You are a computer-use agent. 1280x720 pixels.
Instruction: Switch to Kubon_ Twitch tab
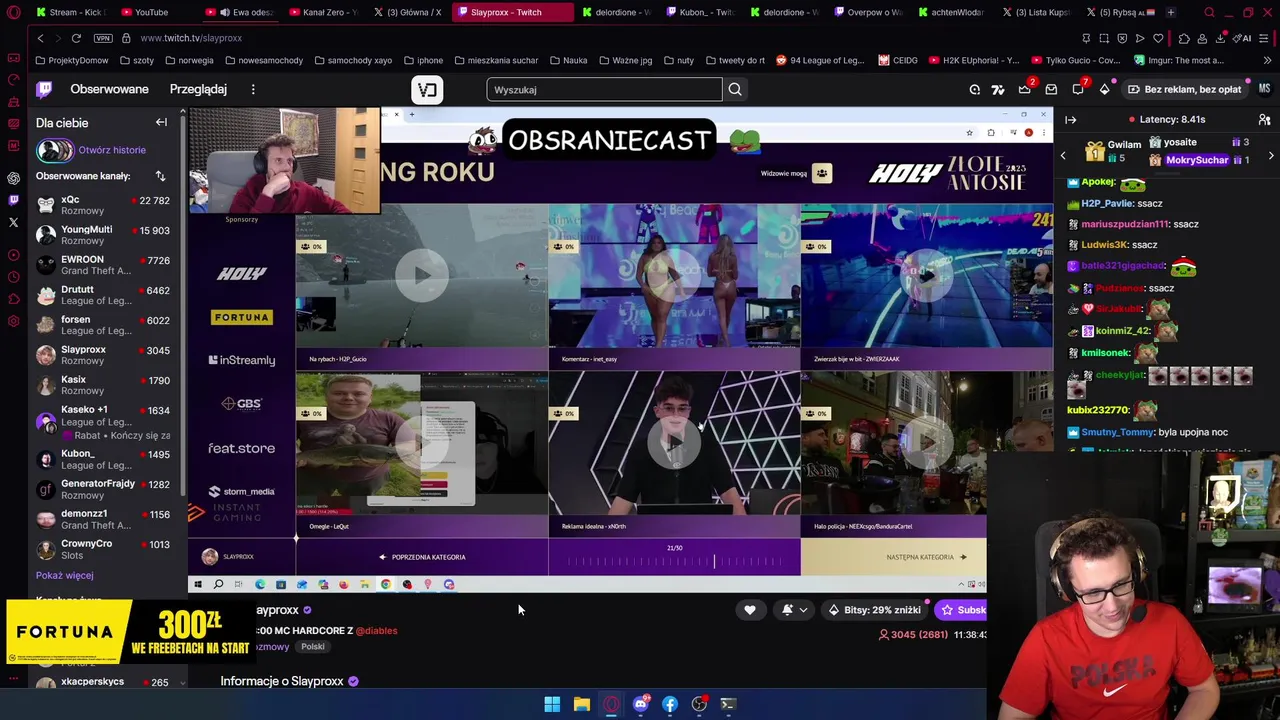point(700,12)
